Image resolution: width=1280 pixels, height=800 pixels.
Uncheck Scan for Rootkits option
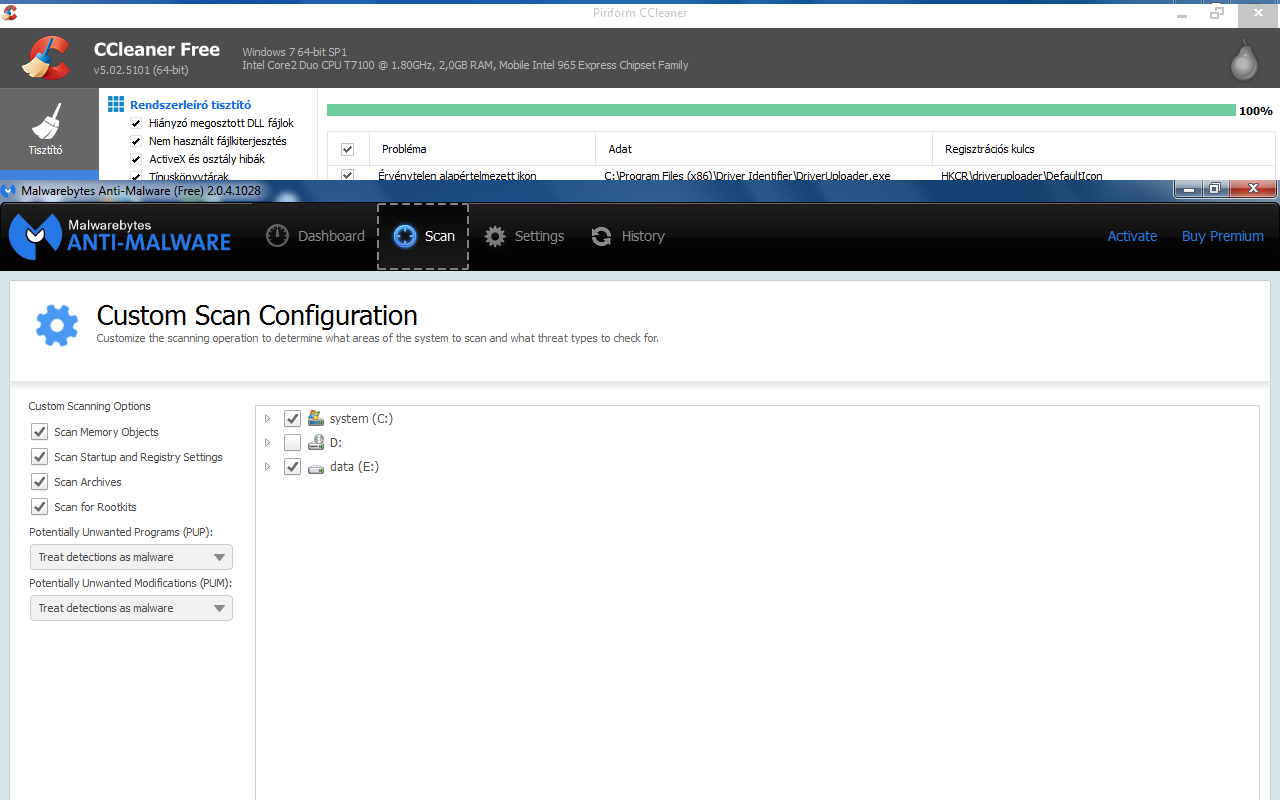40,507
